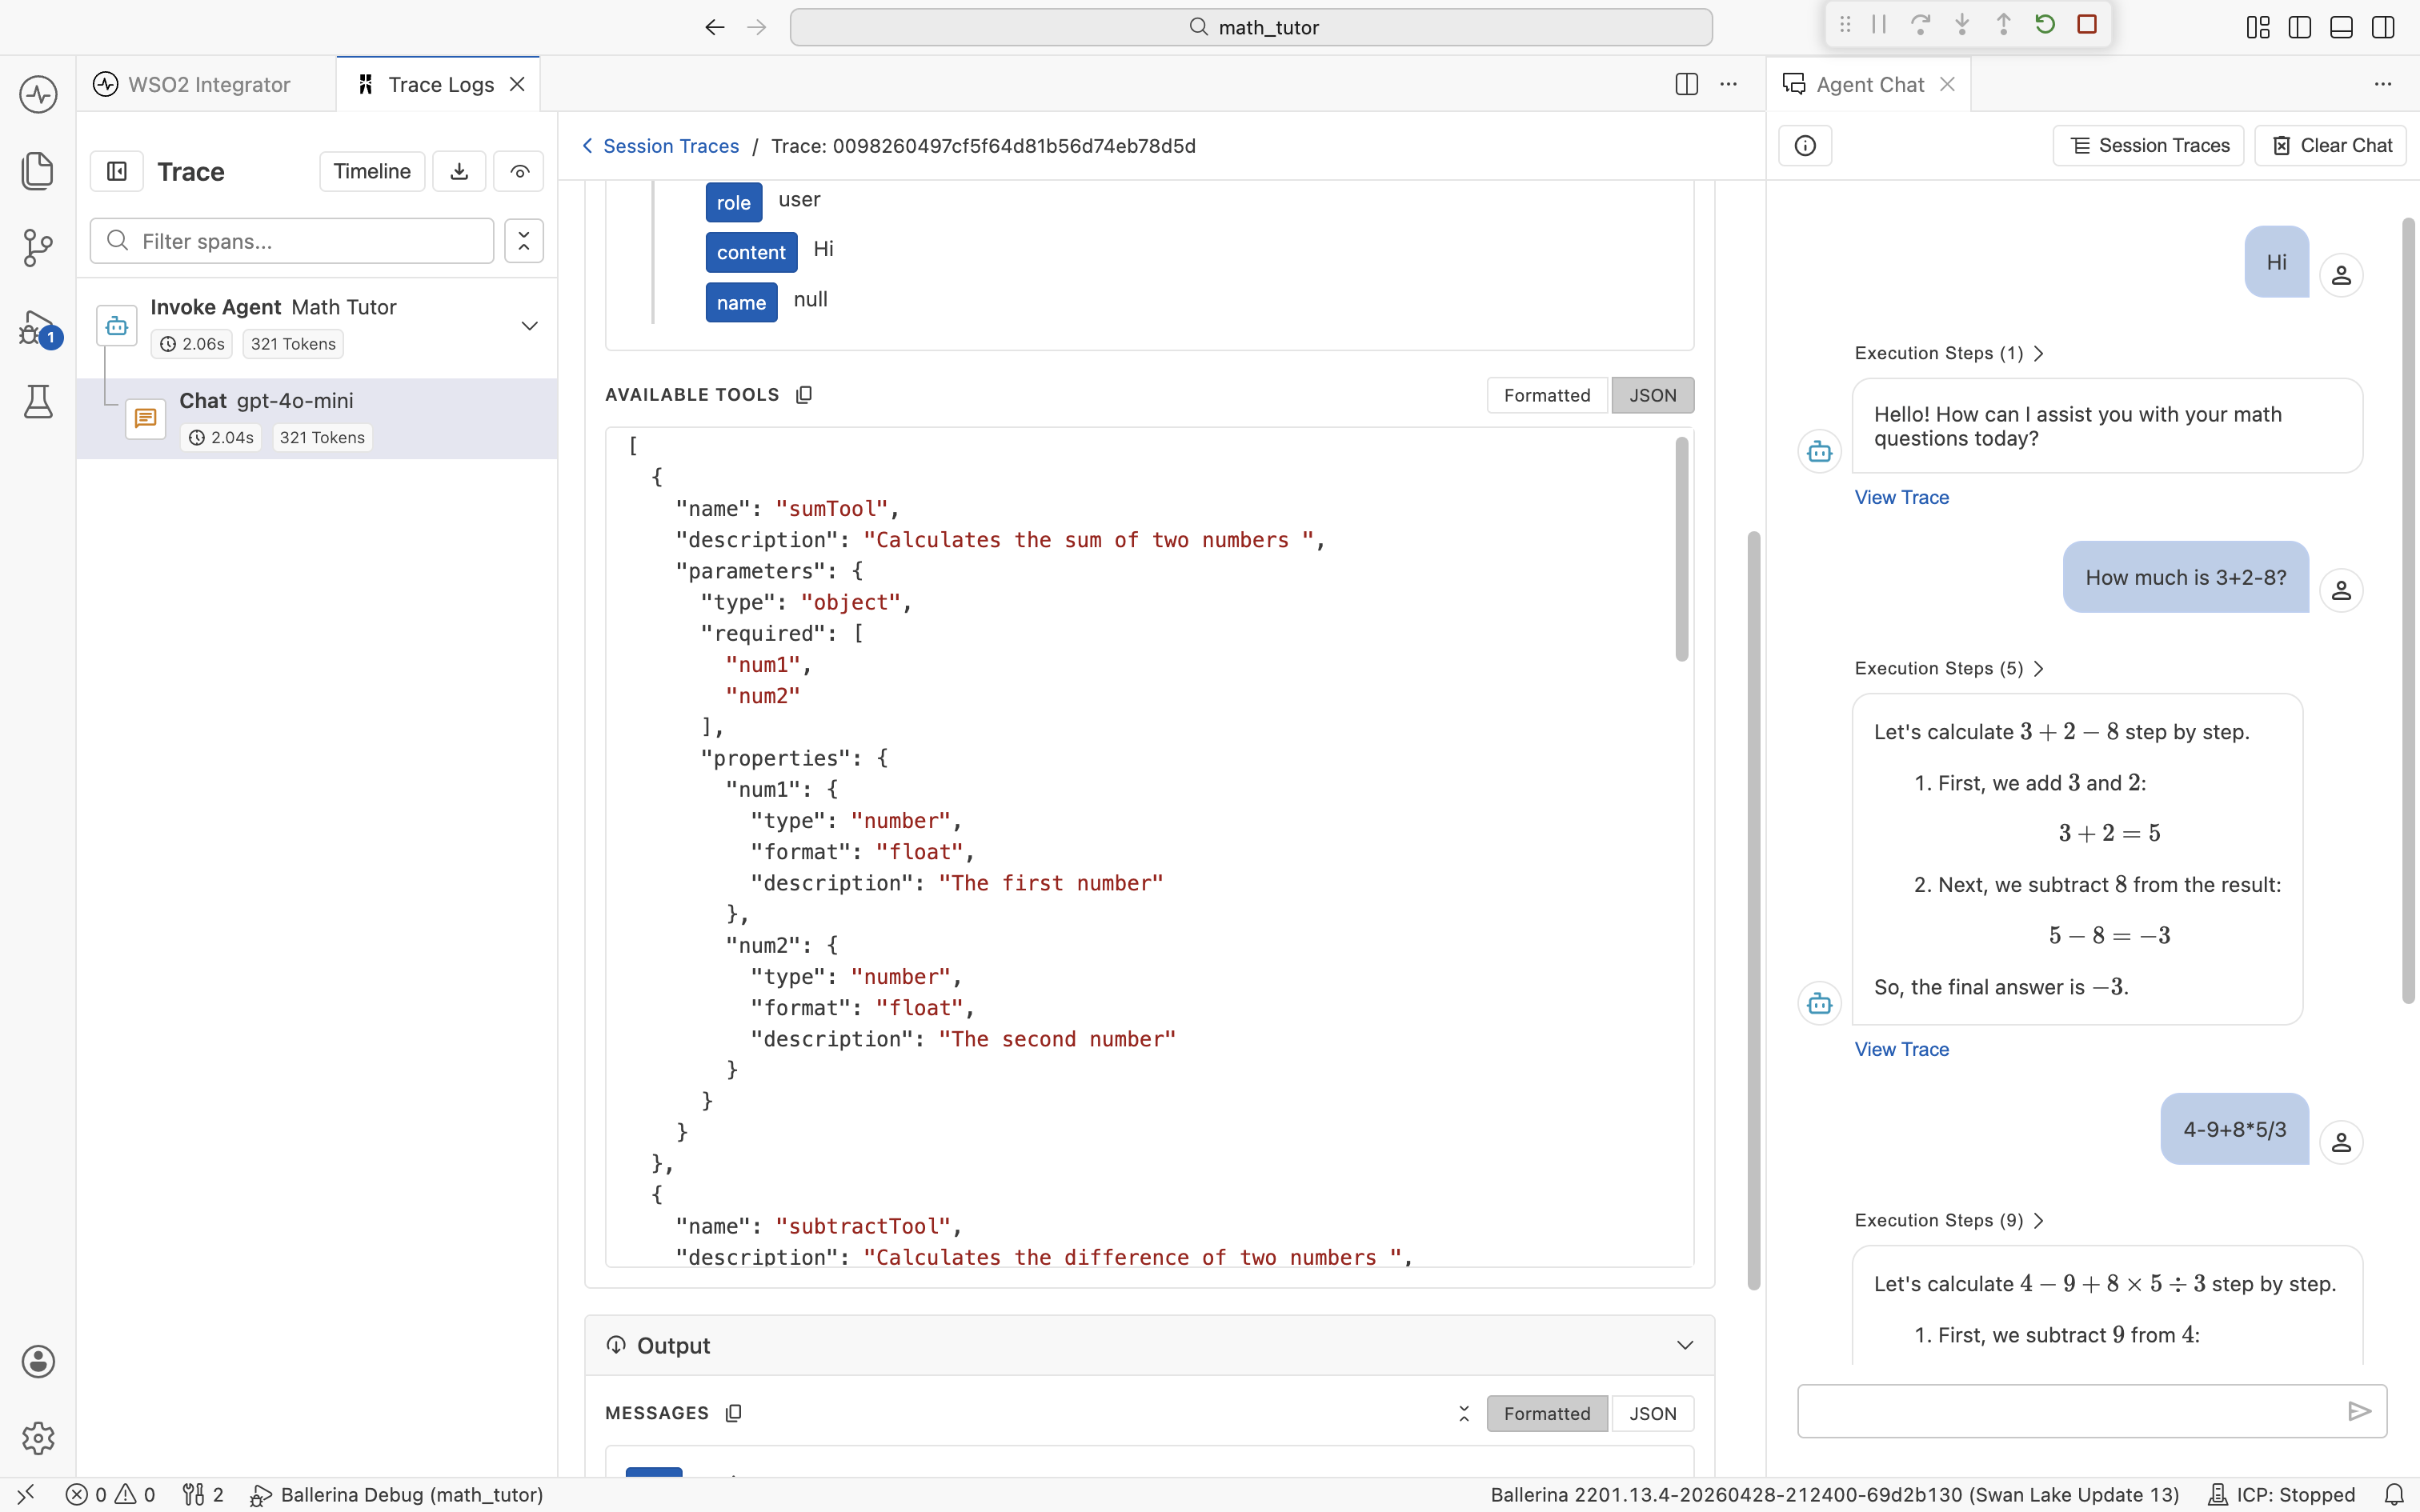Switch Available Tools to Formatted view
The height and width of the screenshot is (1512, 2420).
point(1547,395)
